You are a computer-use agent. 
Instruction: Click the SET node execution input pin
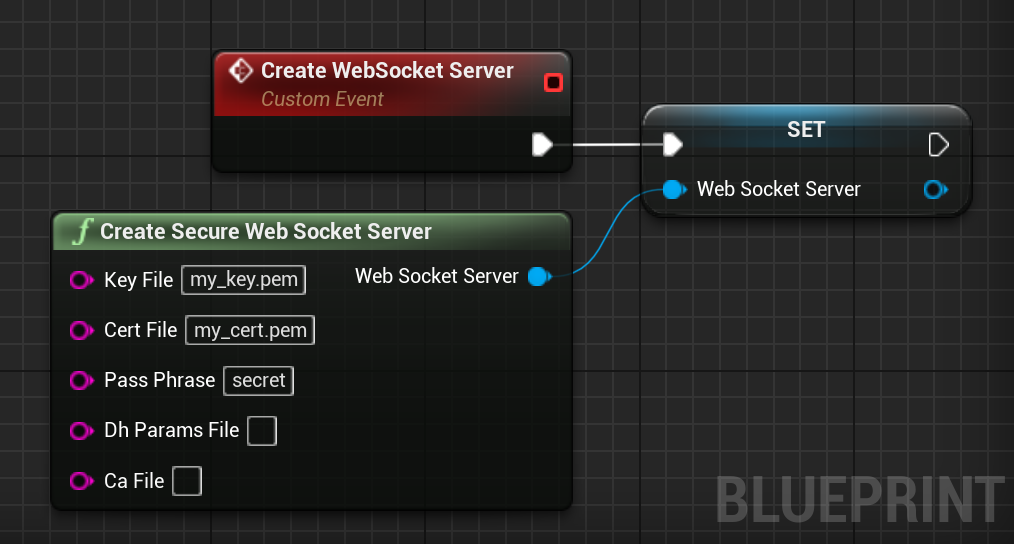[673, 144]
